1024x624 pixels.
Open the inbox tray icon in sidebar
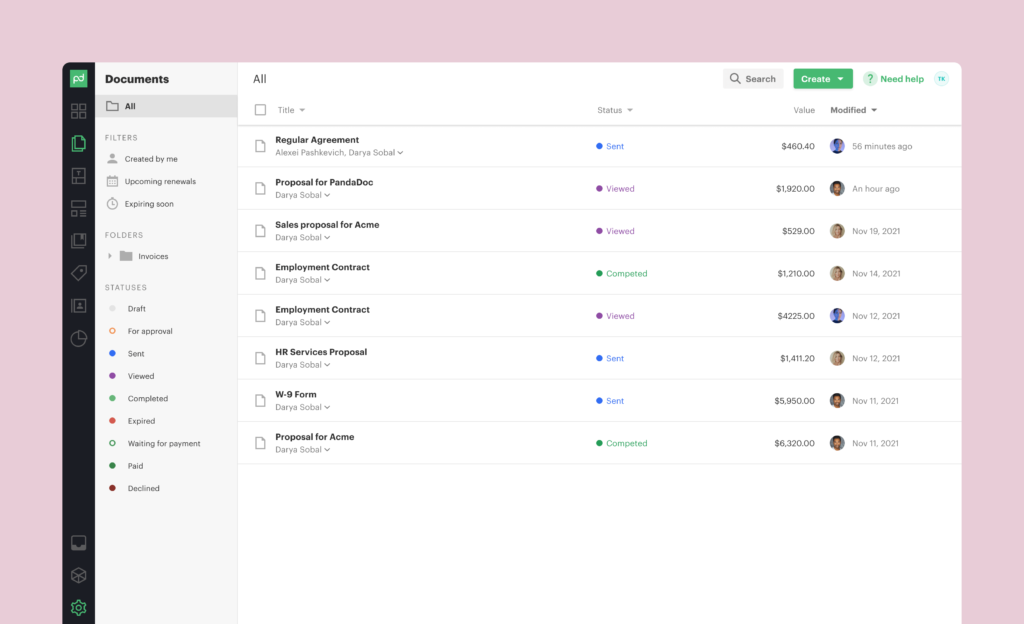(78, 543)
